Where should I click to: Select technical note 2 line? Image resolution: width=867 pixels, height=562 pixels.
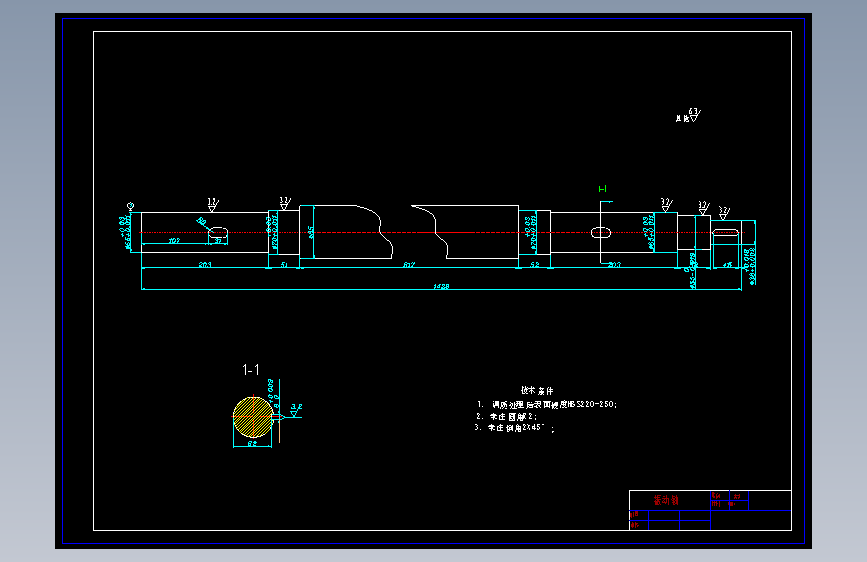click(x=506, y=417)
